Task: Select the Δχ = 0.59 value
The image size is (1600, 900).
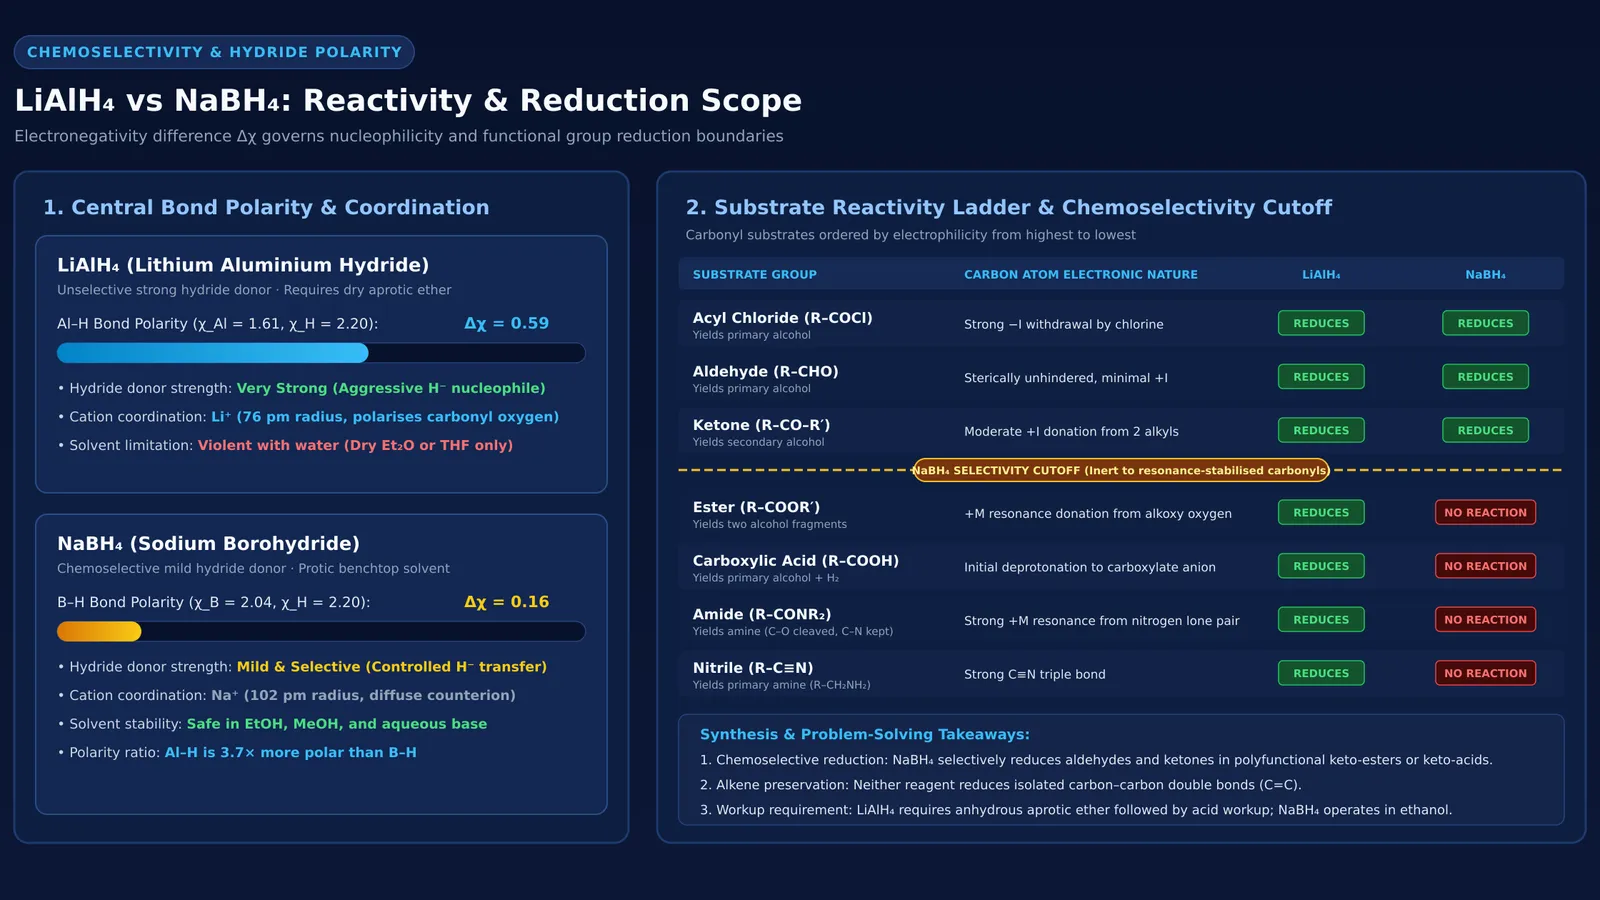Action: pyautogui.click(x=506, y=323)
